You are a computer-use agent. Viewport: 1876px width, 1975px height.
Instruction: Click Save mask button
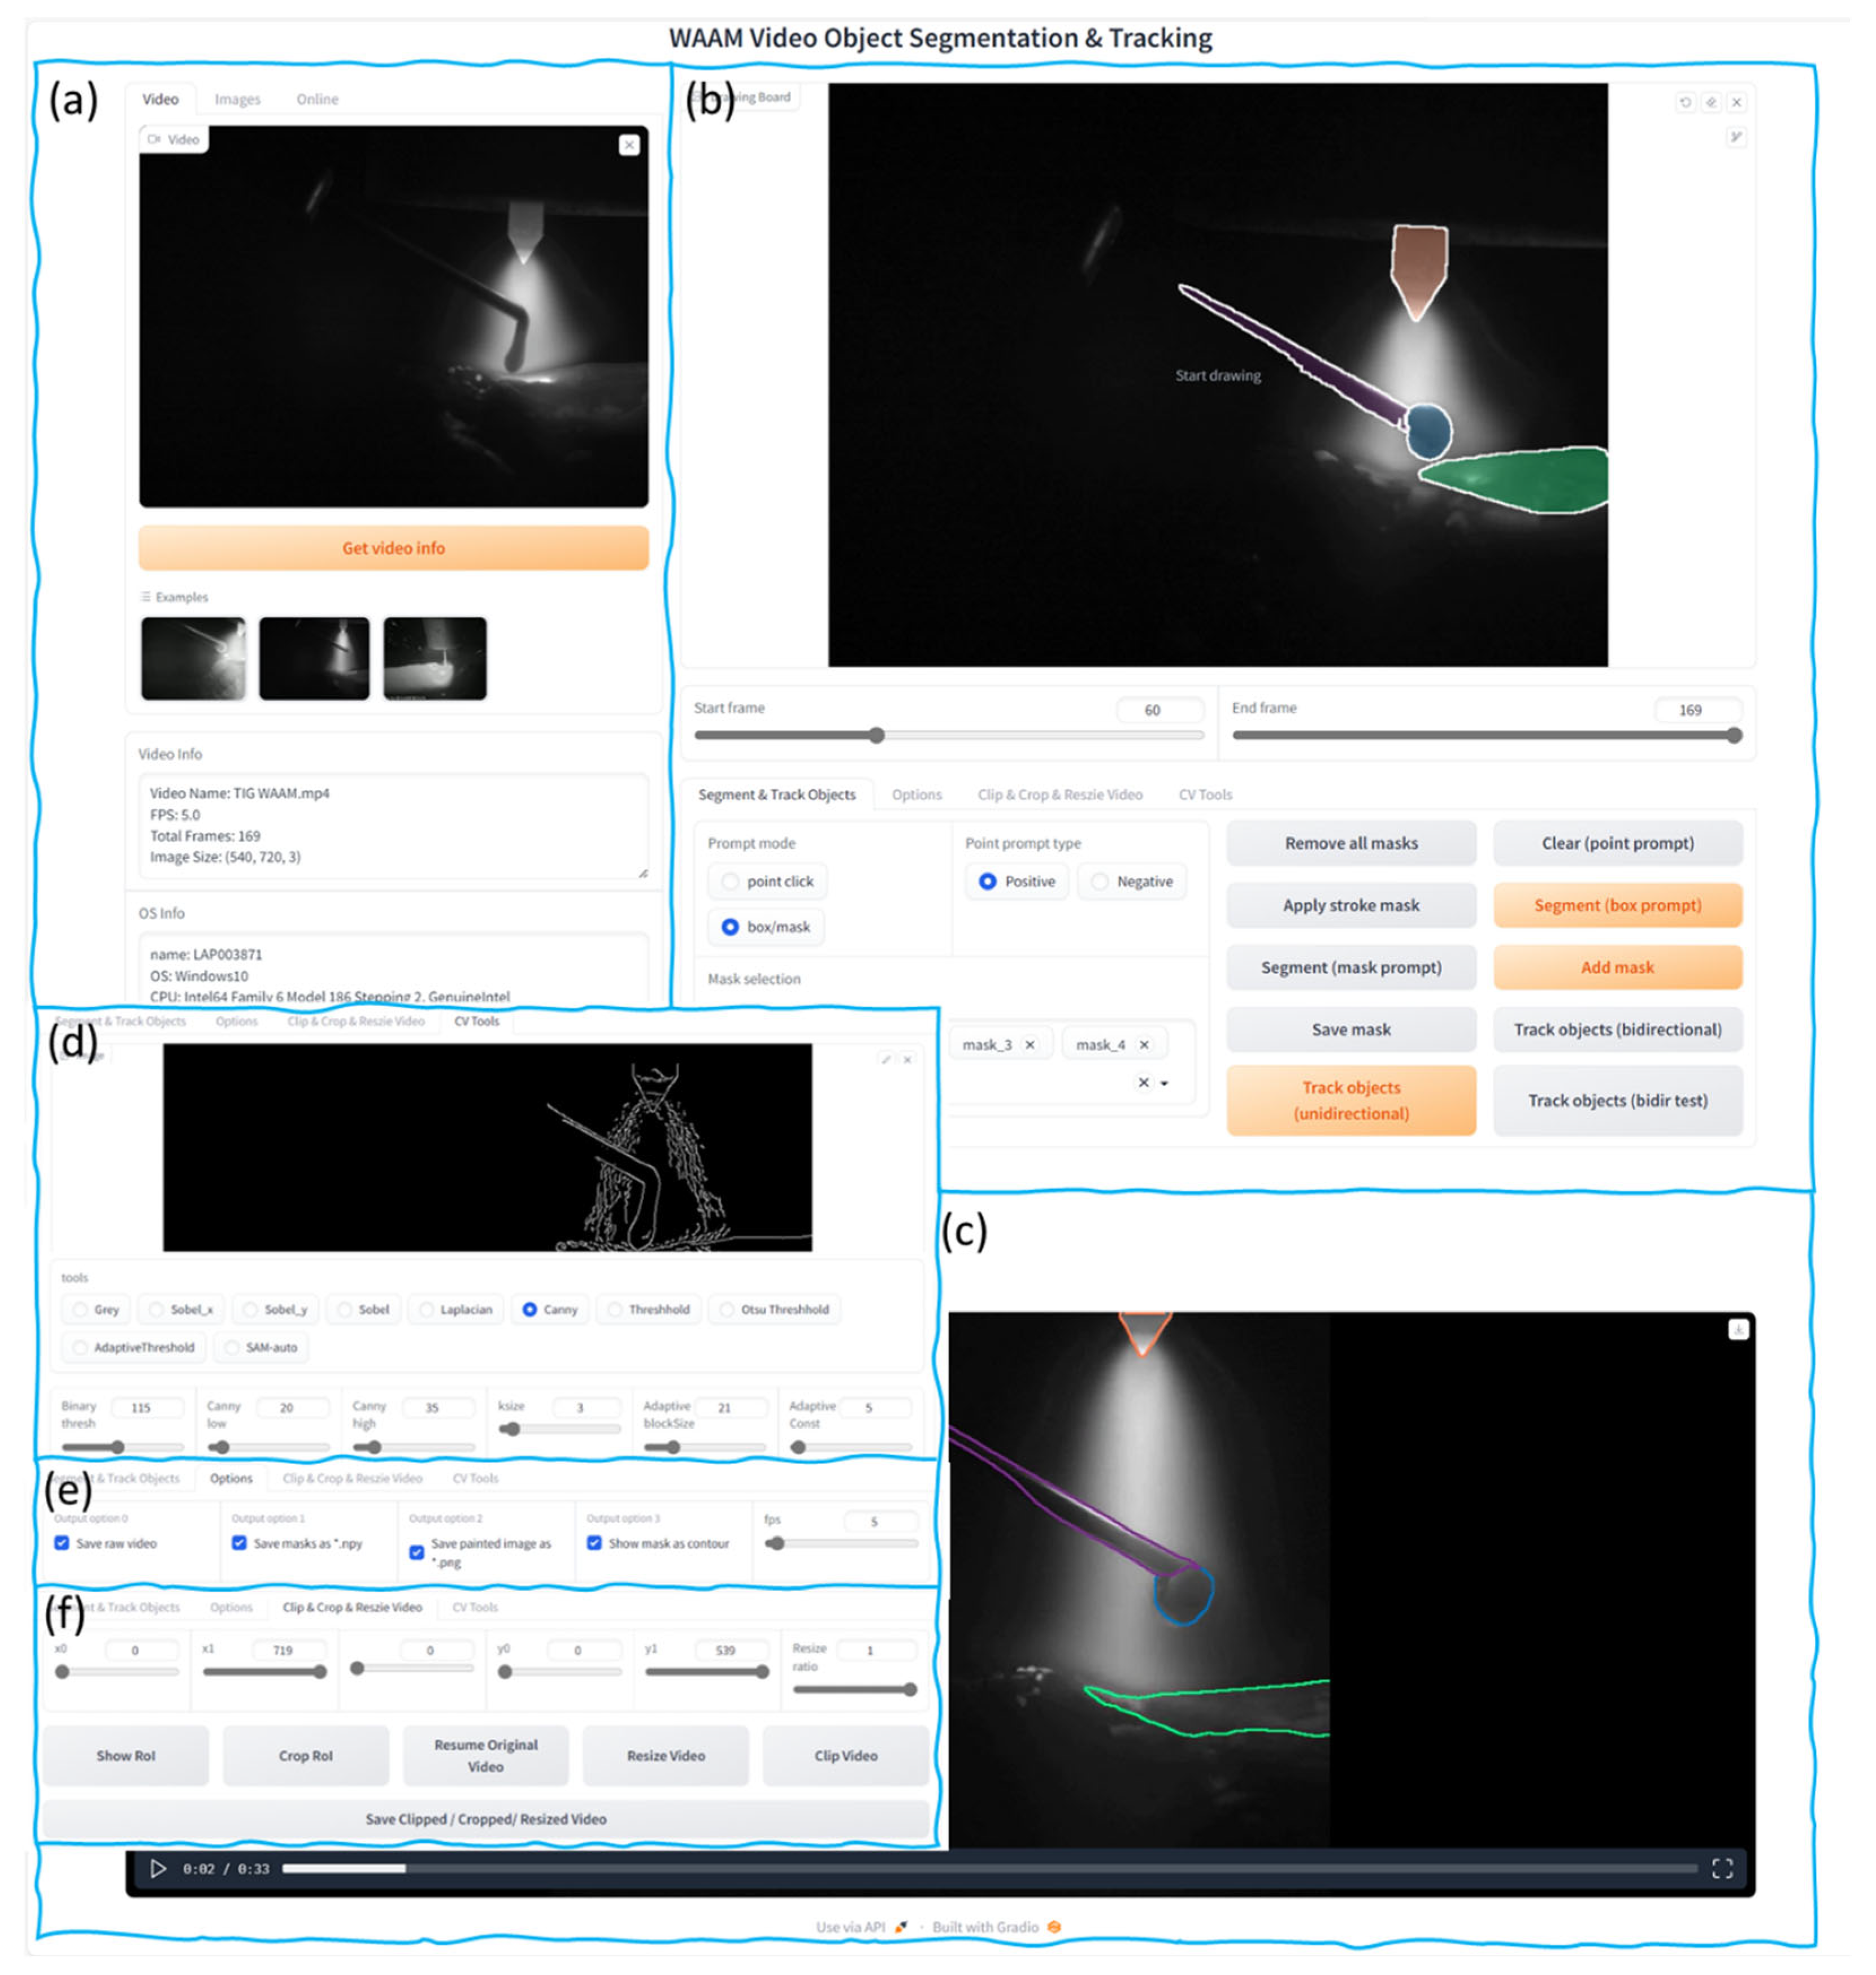coord(1351,1029)
